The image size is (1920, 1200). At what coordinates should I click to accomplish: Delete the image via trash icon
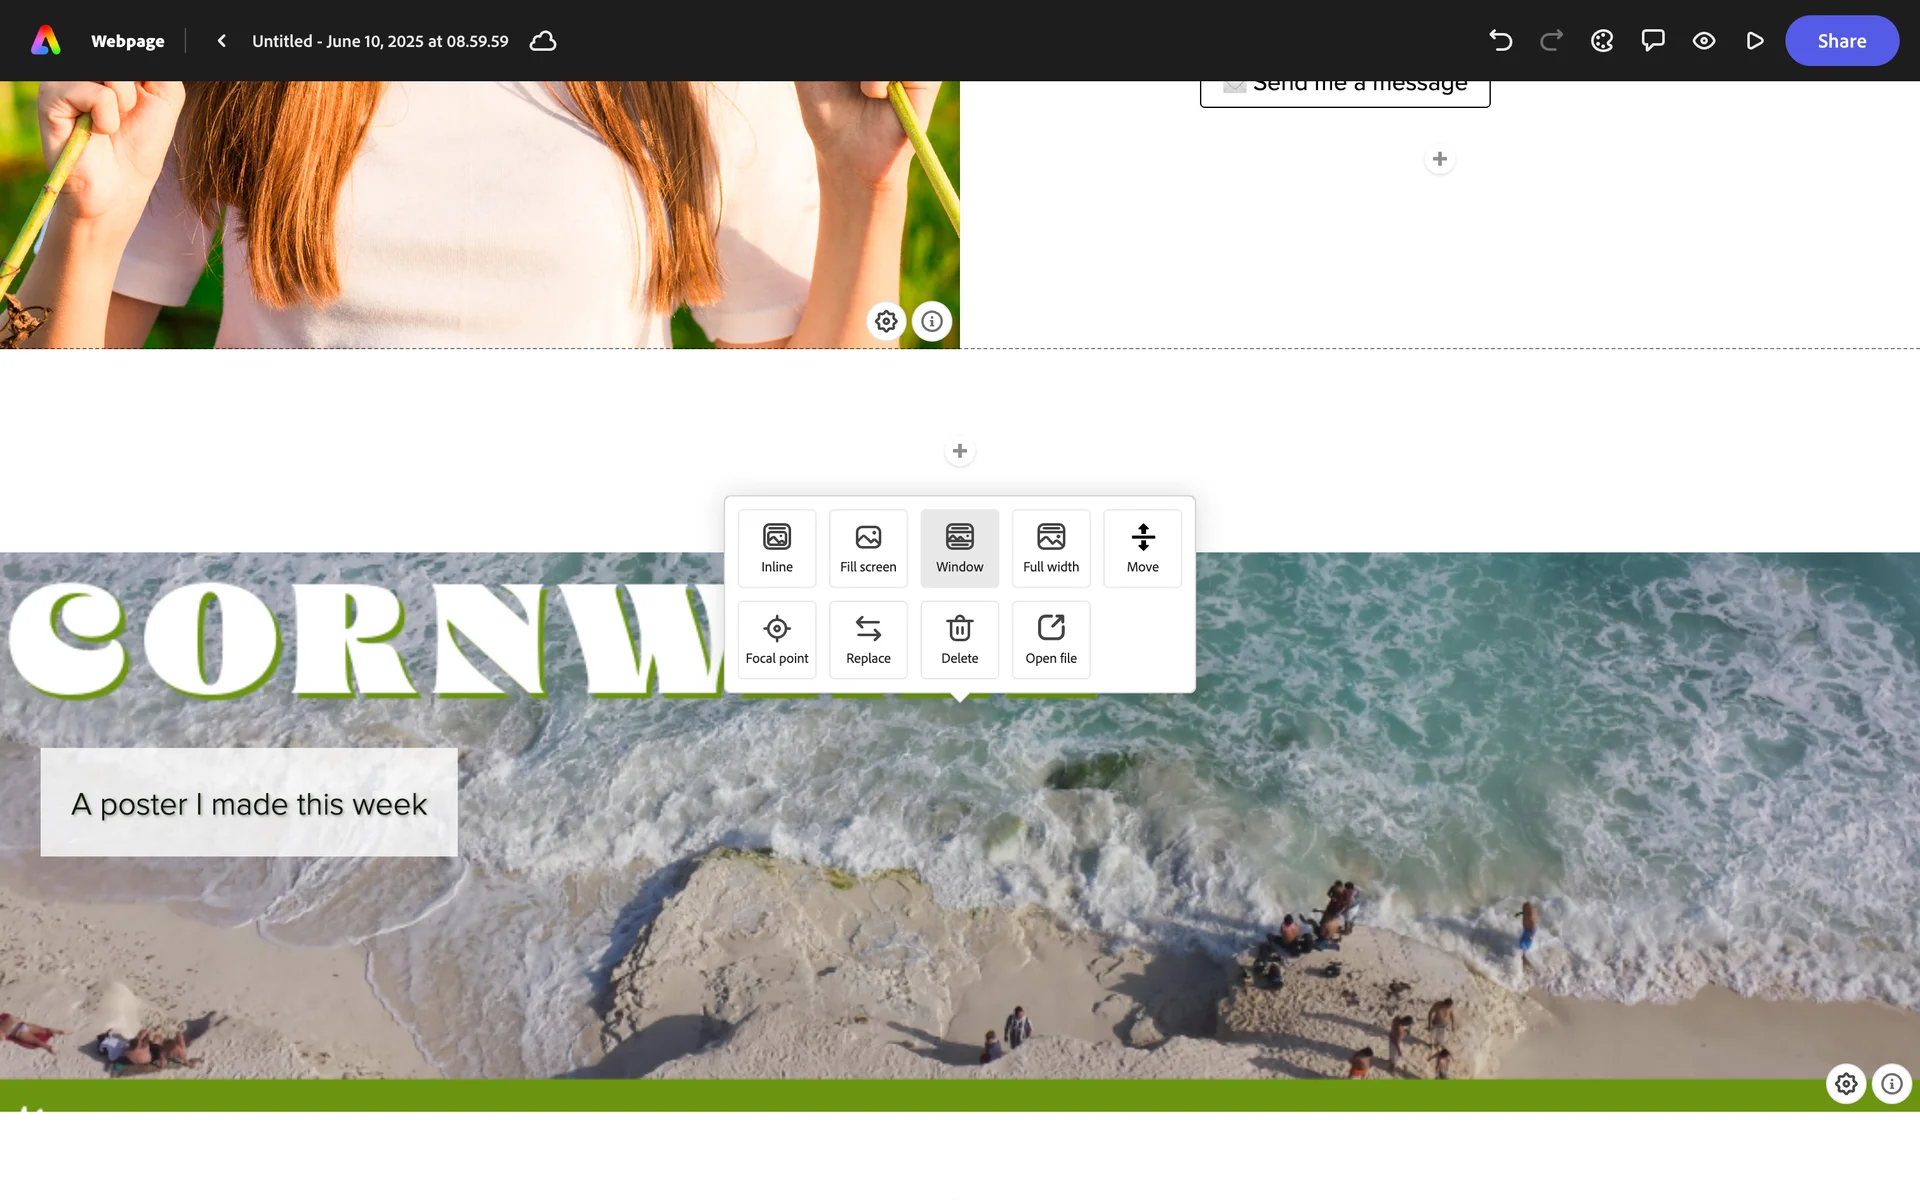pos(959,639)
